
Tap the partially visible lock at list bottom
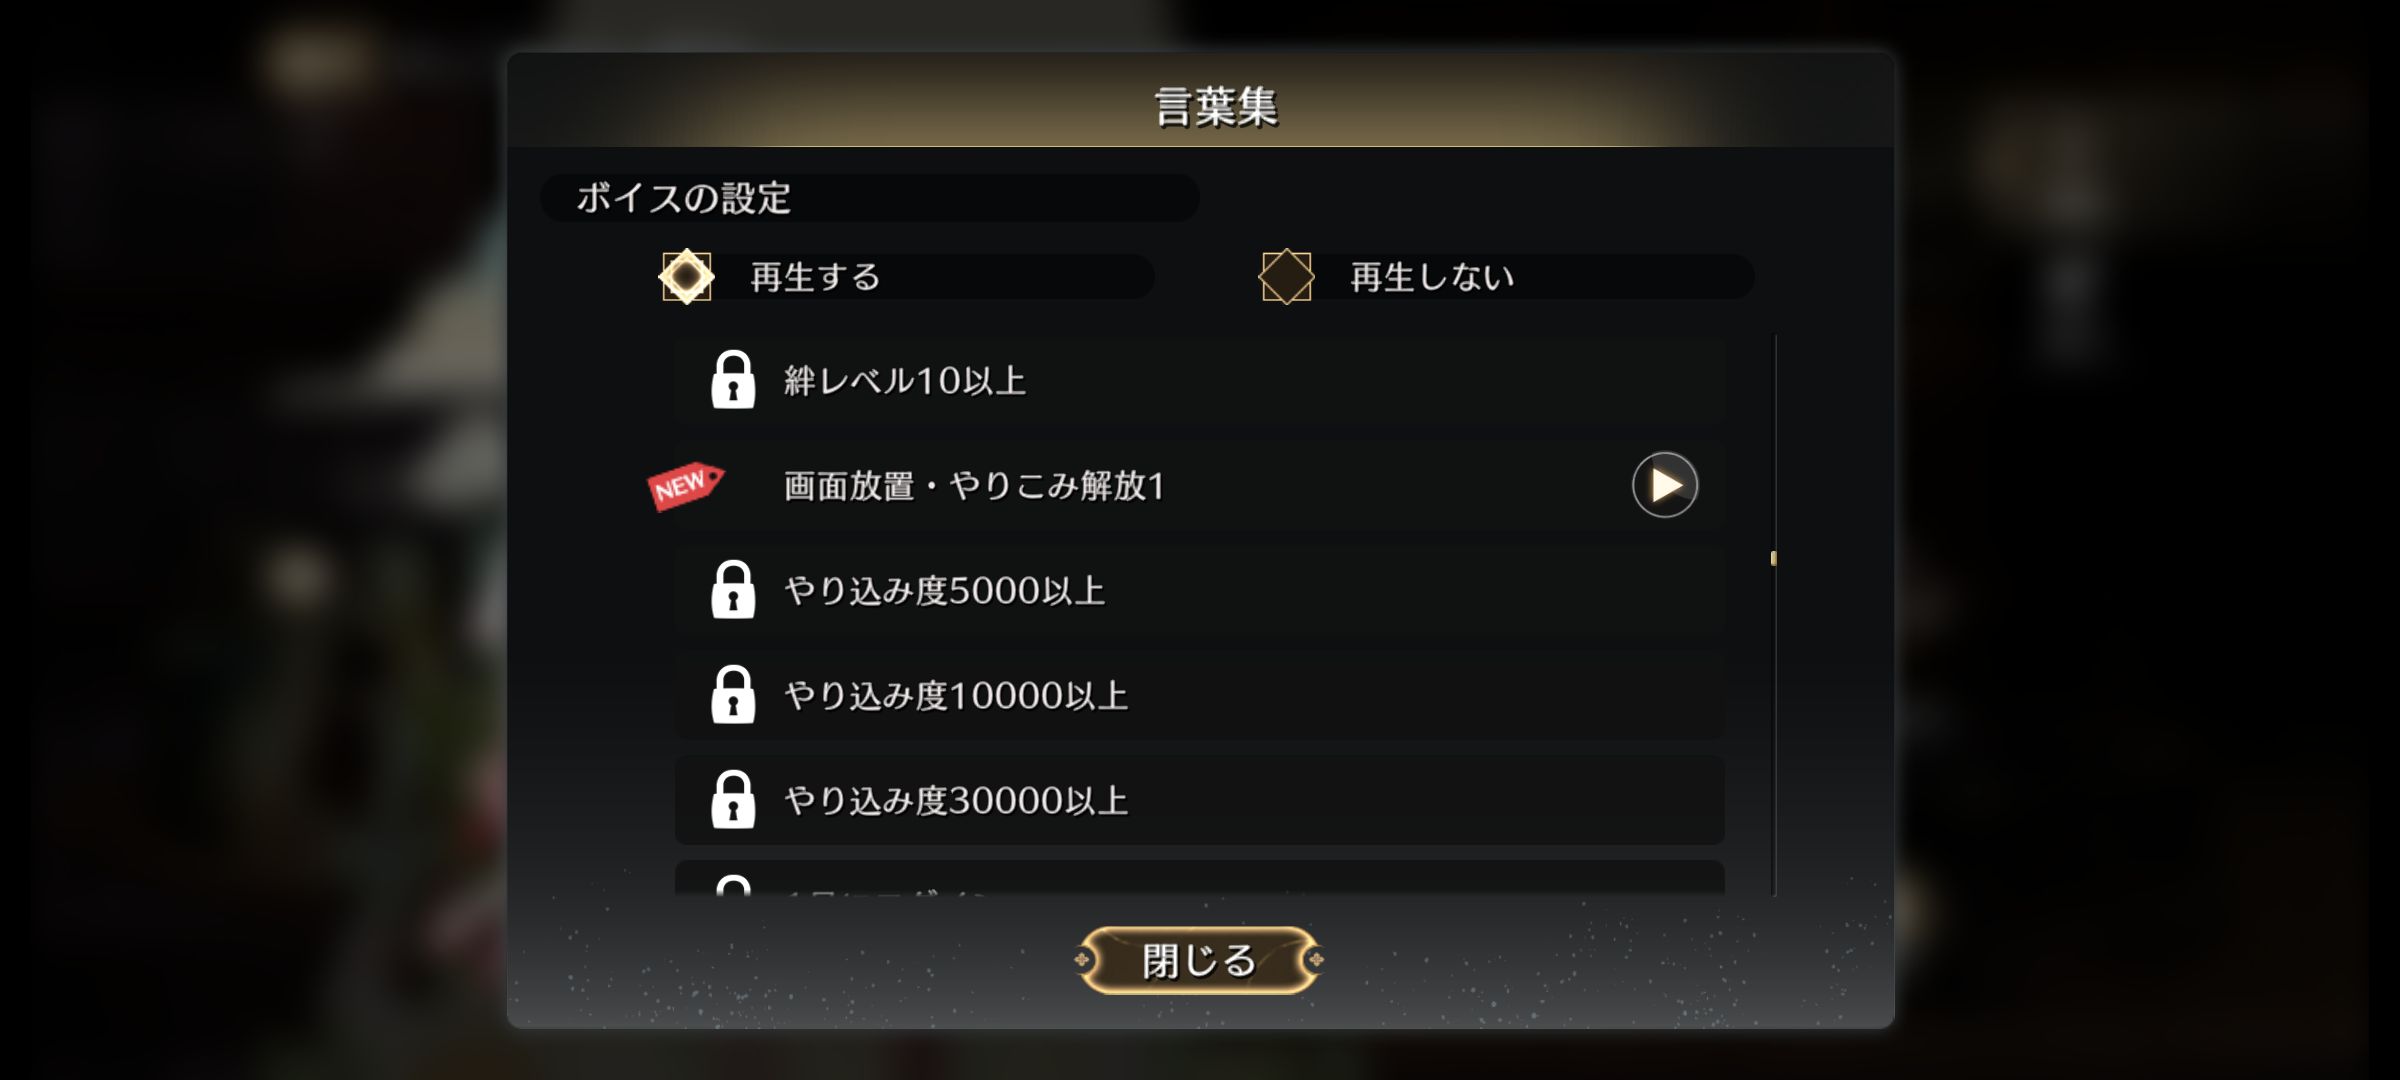[733, 885]
